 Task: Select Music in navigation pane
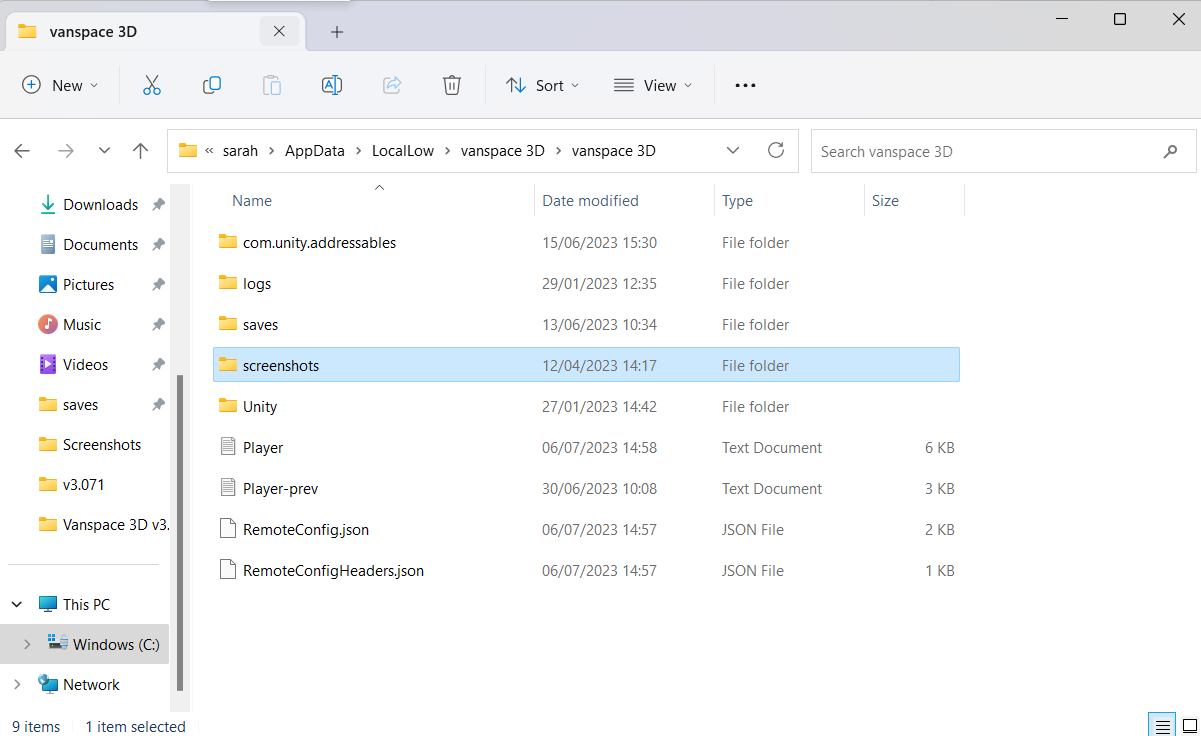click(x=82, y=324)
